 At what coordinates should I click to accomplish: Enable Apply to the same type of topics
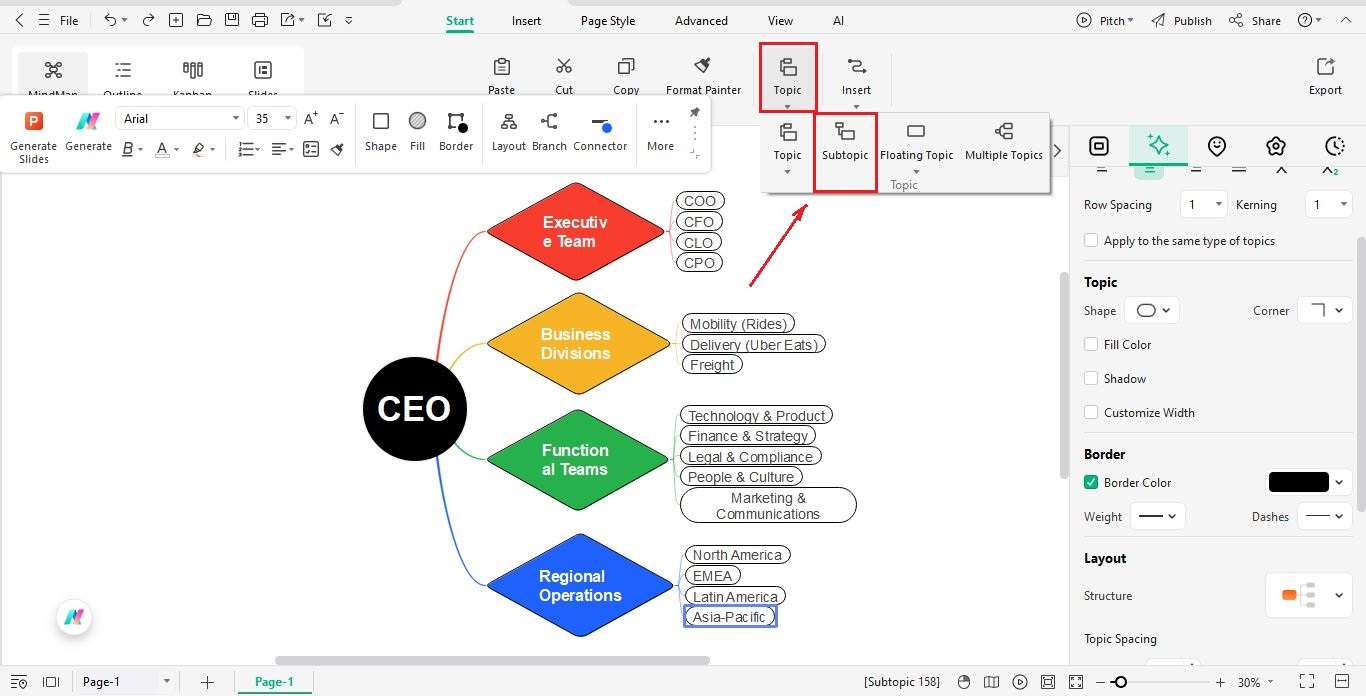(1091, 241)
